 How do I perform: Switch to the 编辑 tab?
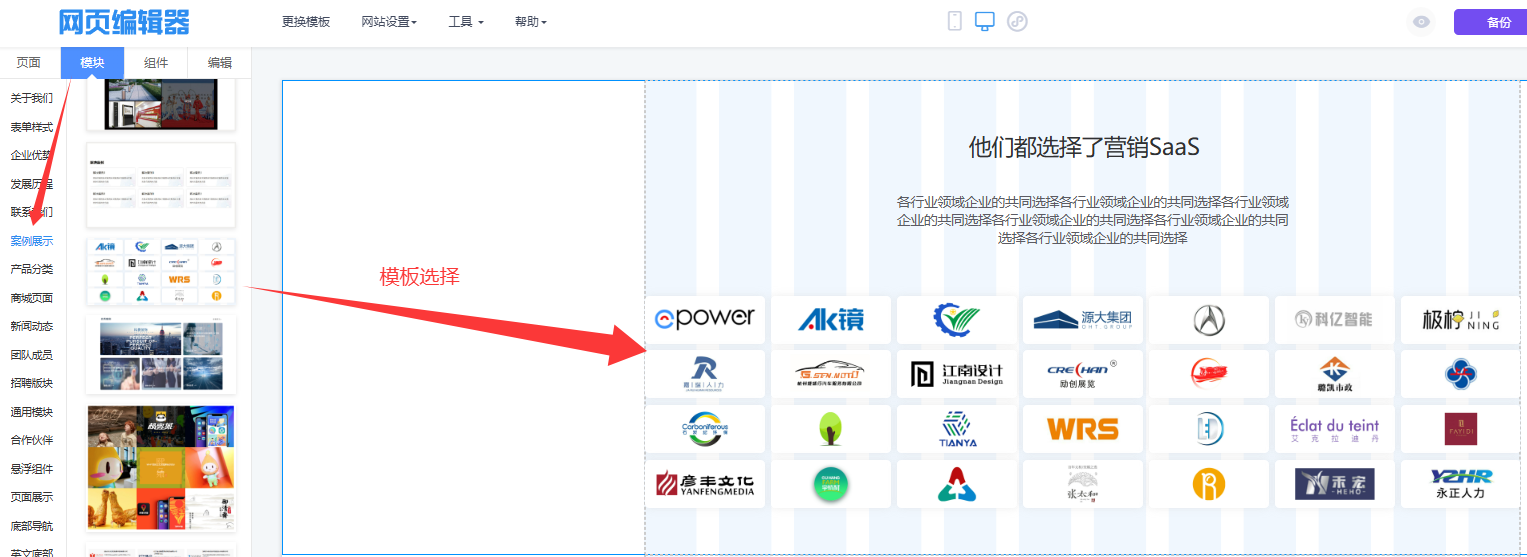click(219, 62)
